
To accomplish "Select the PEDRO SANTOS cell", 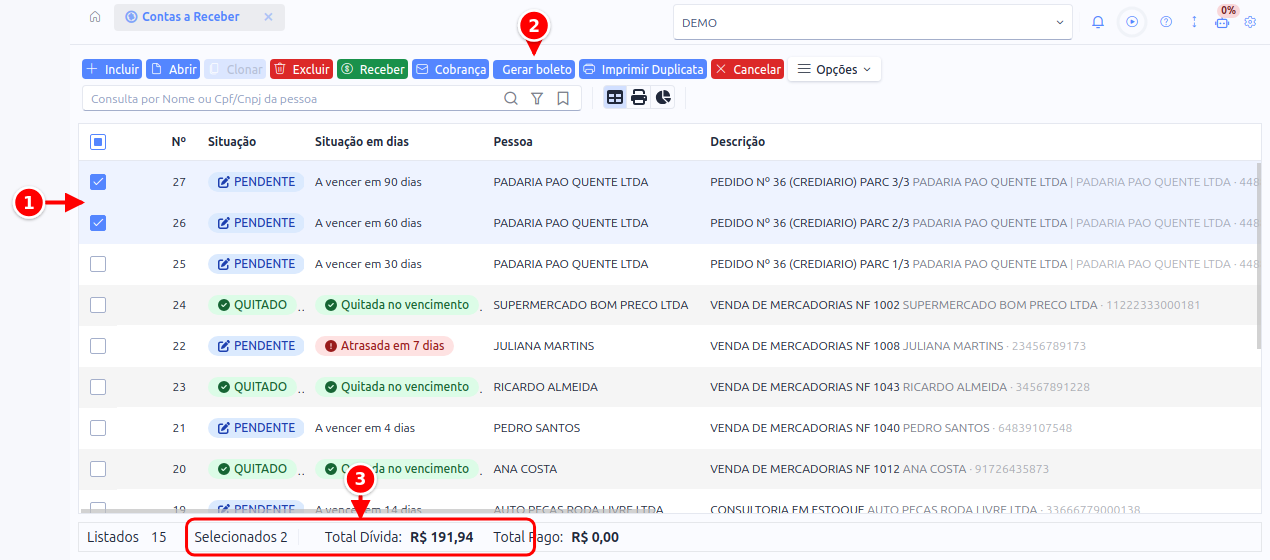I will (x=537, y=428).
